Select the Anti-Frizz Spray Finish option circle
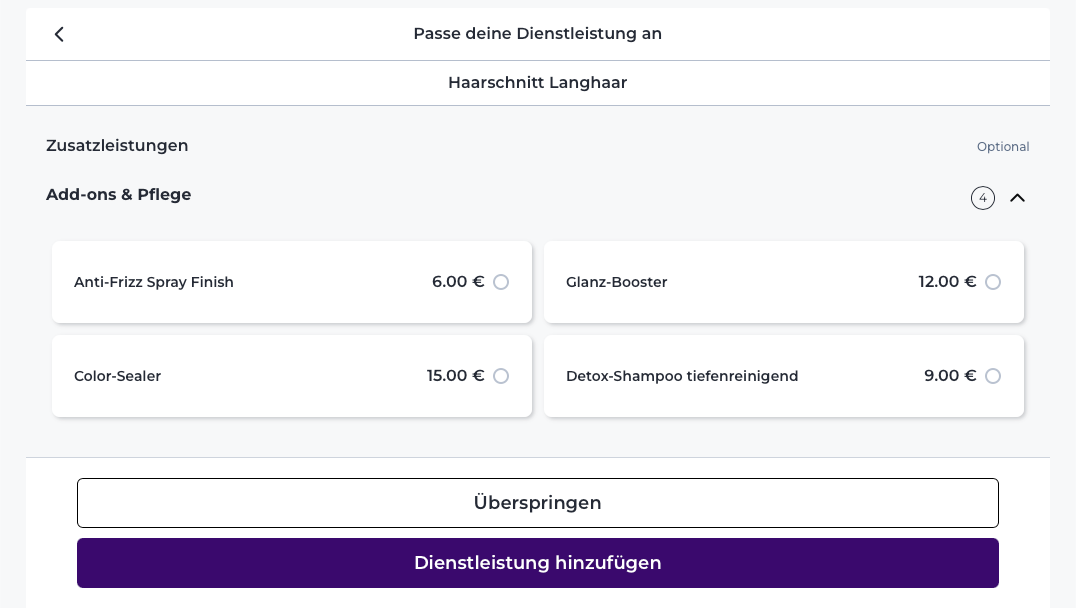 coord(500,282)
